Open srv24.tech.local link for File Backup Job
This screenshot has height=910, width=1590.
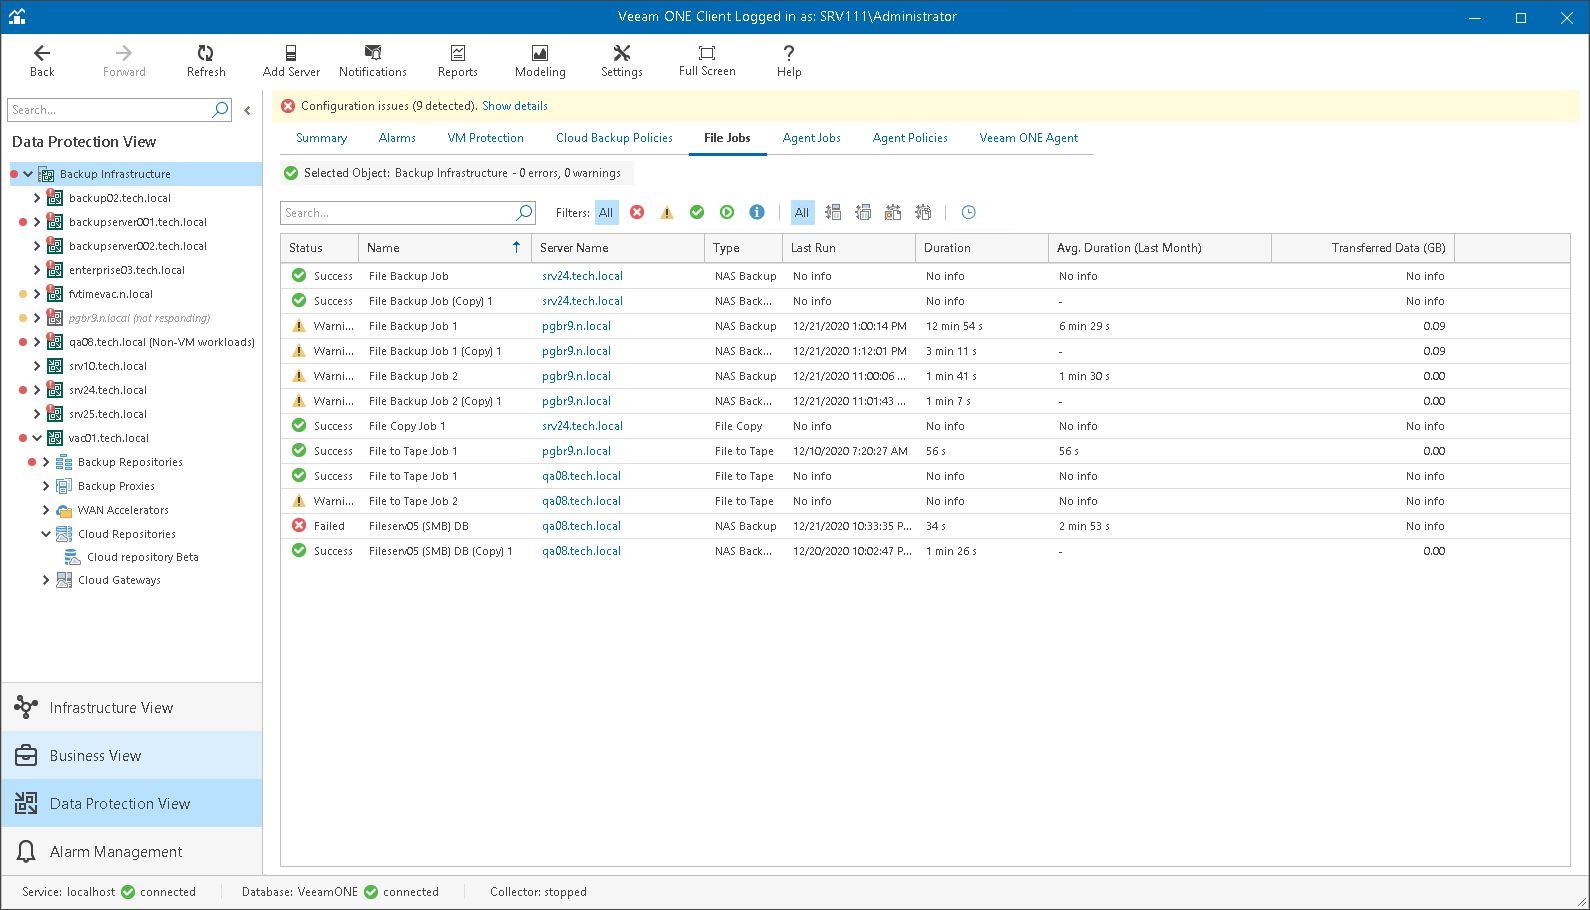coord(582,276)
